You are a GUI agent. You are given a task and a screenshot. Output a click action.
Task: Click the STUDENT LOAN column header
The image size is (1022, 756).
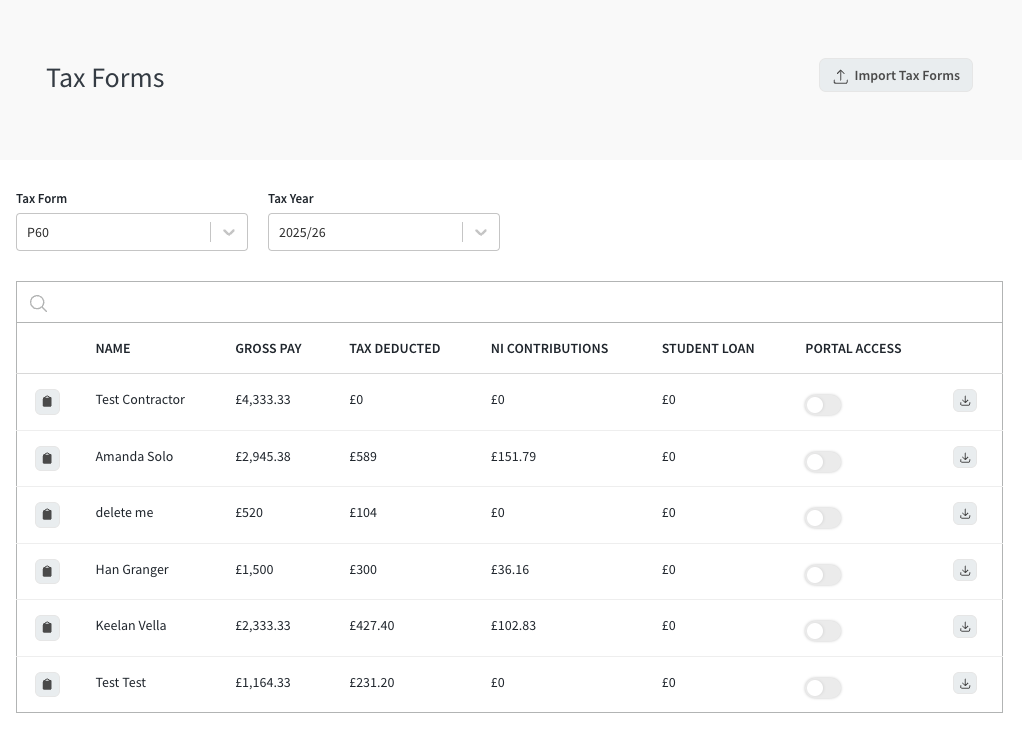click(x=708, y=349)
